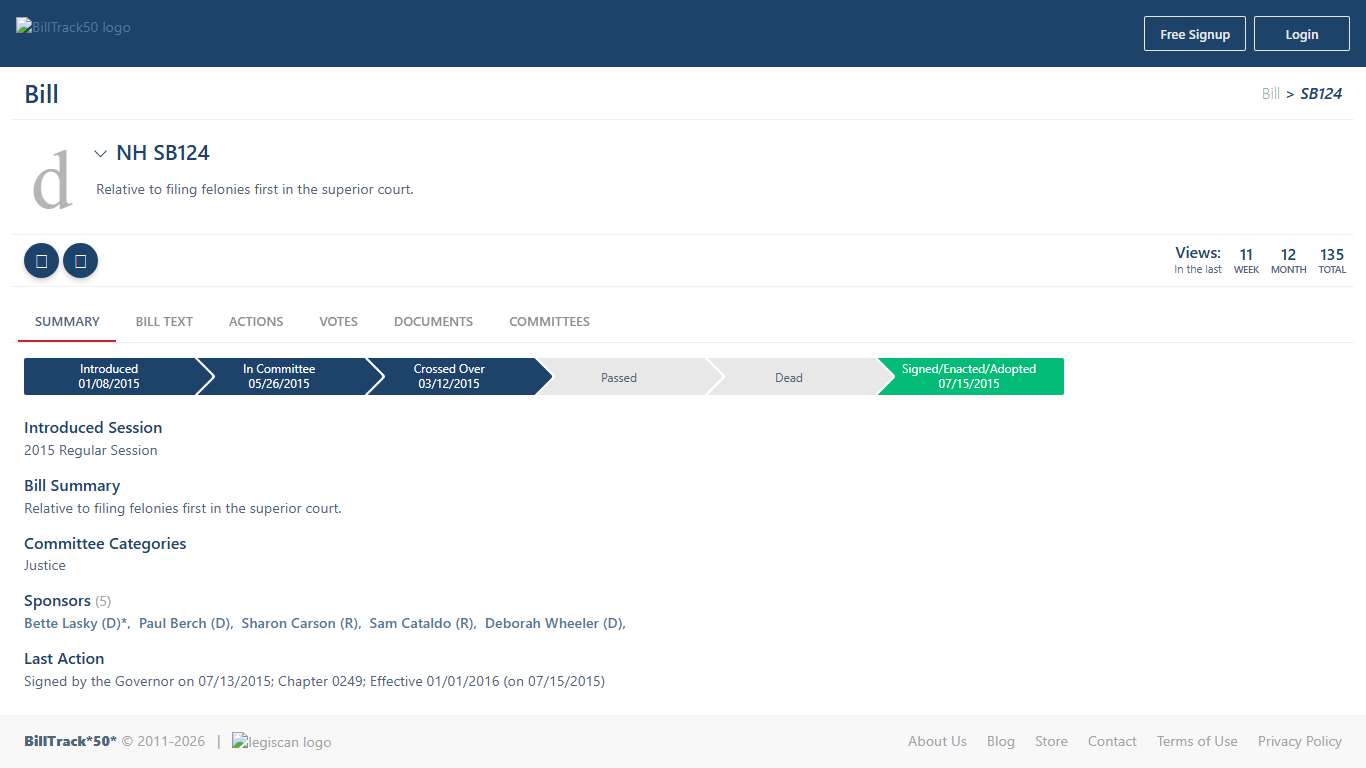
Task: Open the Actions tab
Action: 256,322
